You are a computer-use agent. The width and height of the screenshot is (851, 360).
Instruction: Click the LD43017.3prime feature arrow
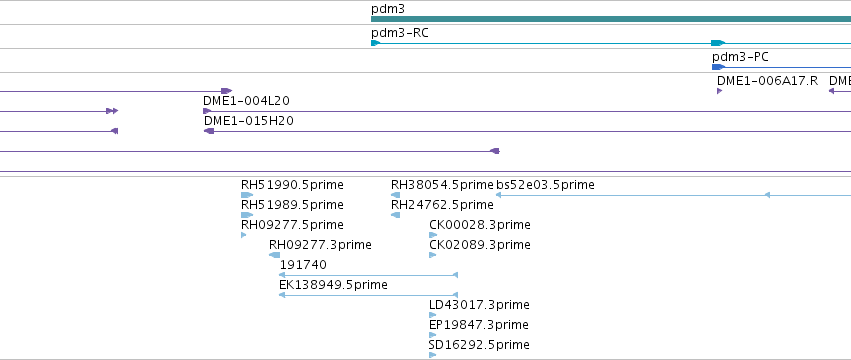pyautogui.click(x=433, y=315)
